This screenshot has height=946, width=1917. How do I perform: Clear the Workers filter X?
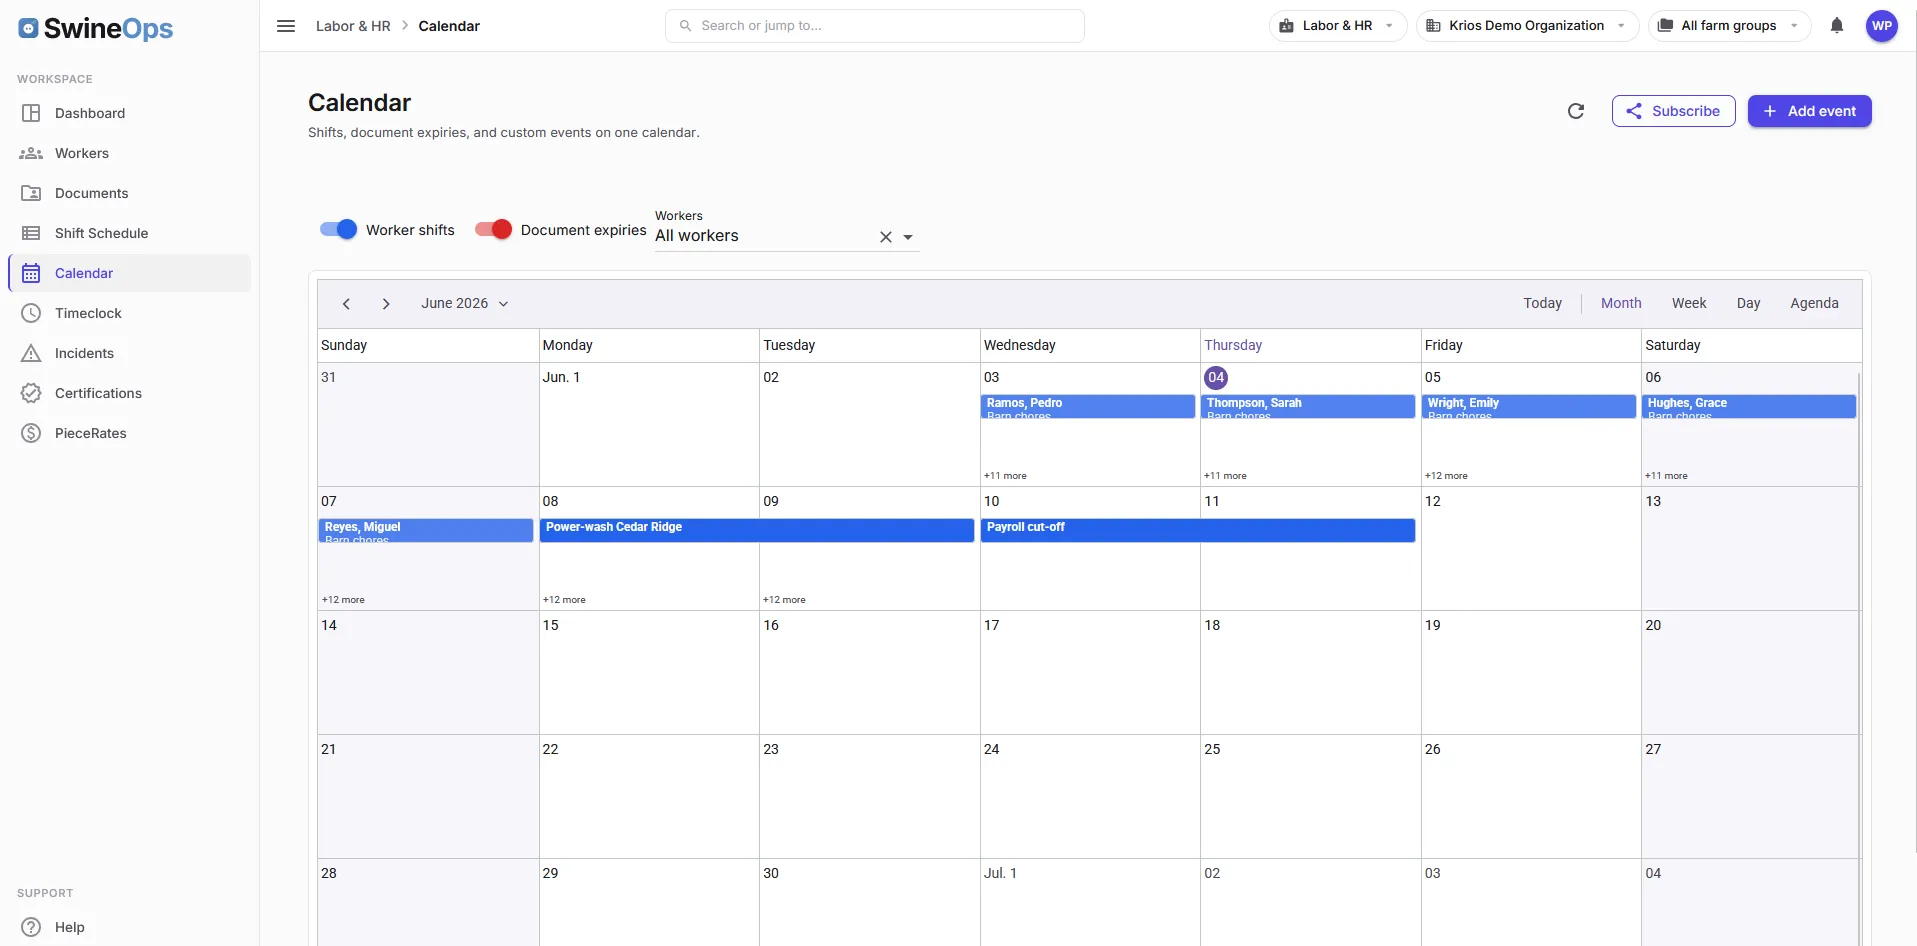(885, 237)
